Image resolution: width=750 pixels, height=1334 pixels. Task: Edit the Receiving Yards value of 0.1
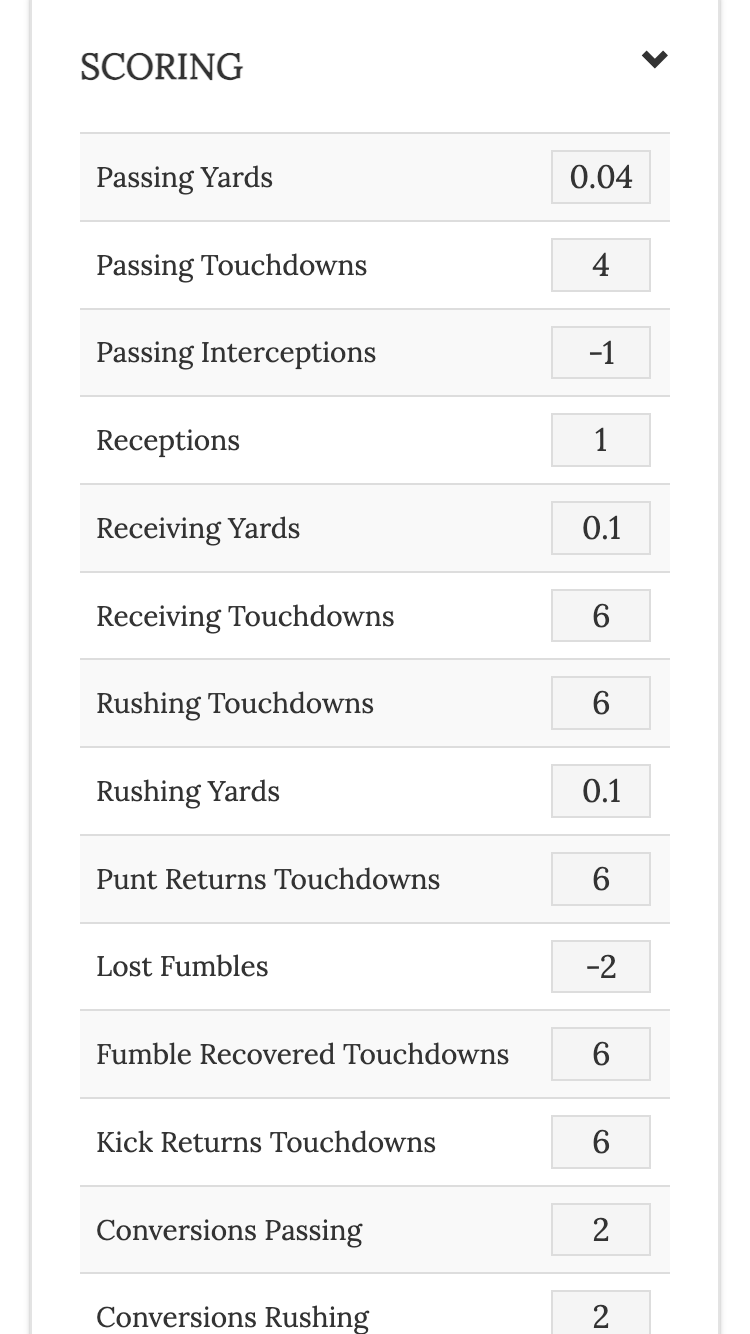[x=600, y=527]
